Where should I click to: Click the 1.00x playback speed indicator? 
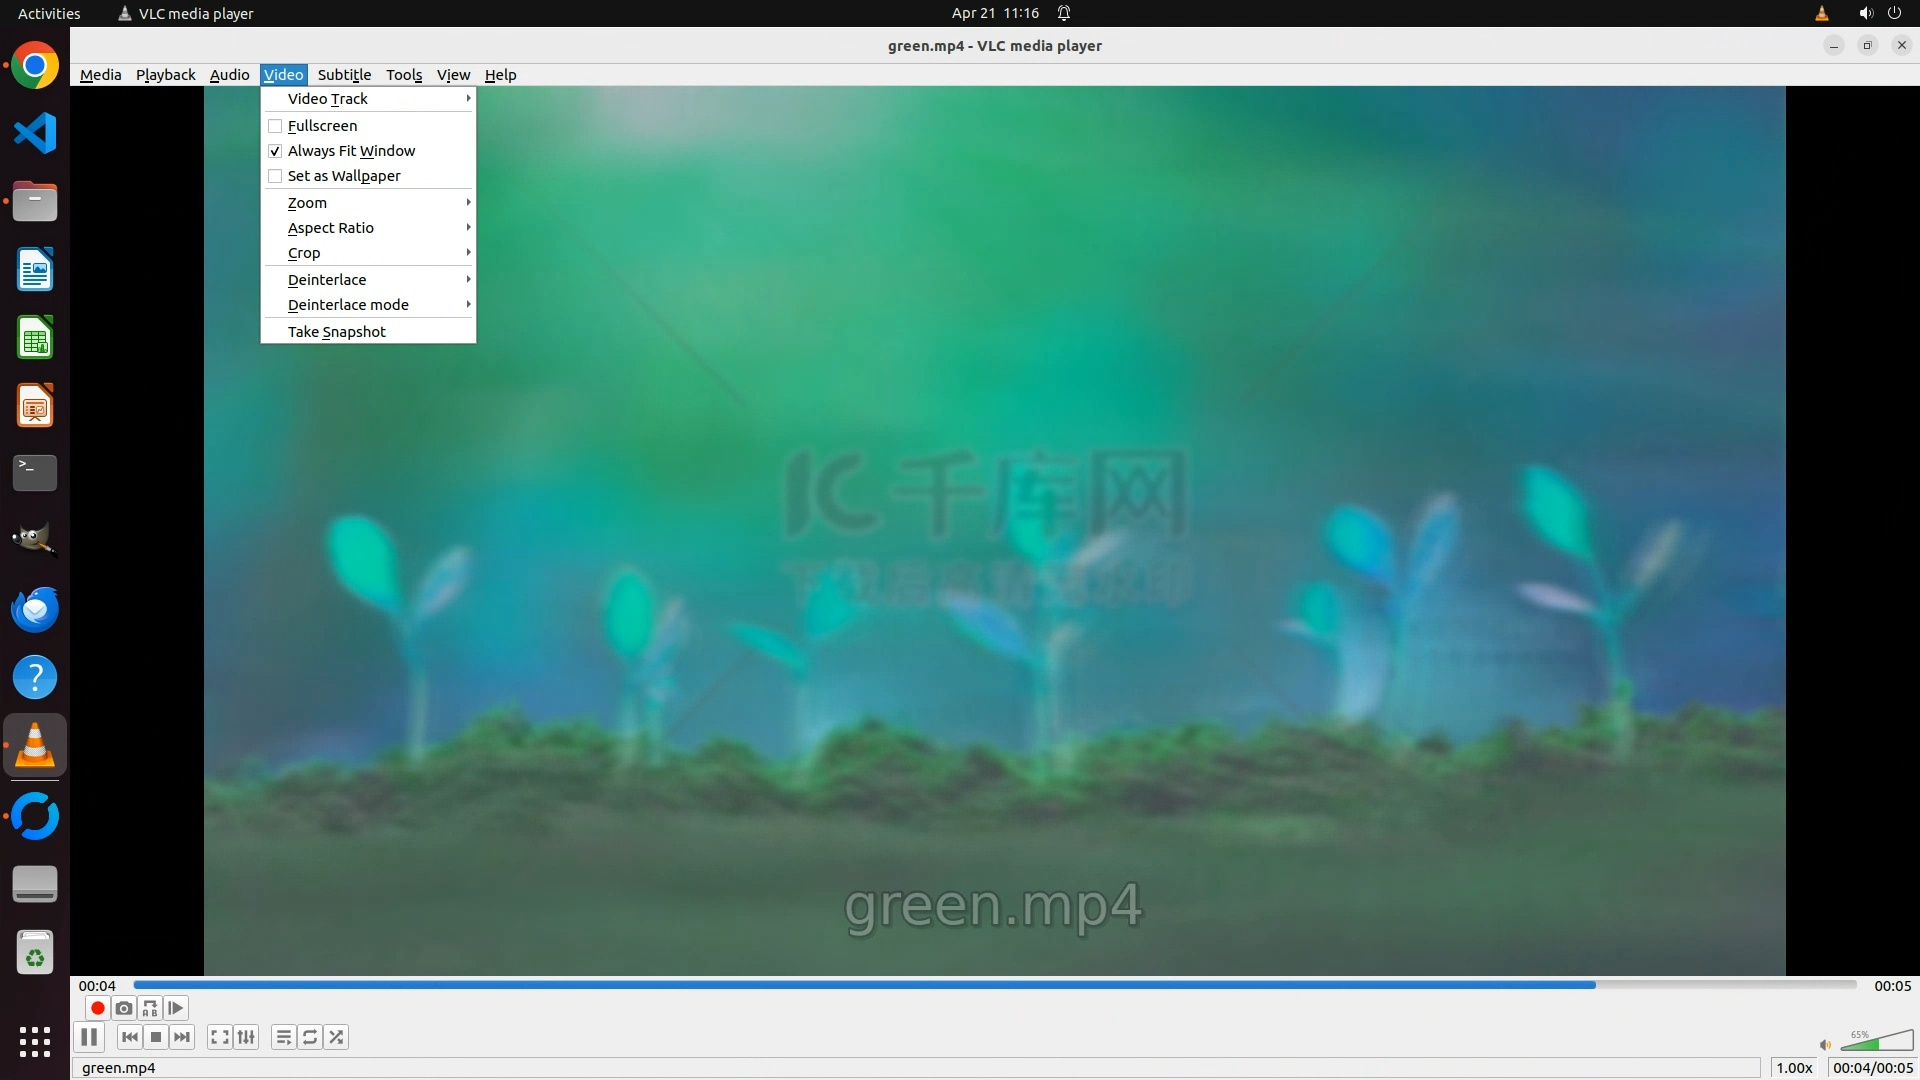[1794, 1068]
